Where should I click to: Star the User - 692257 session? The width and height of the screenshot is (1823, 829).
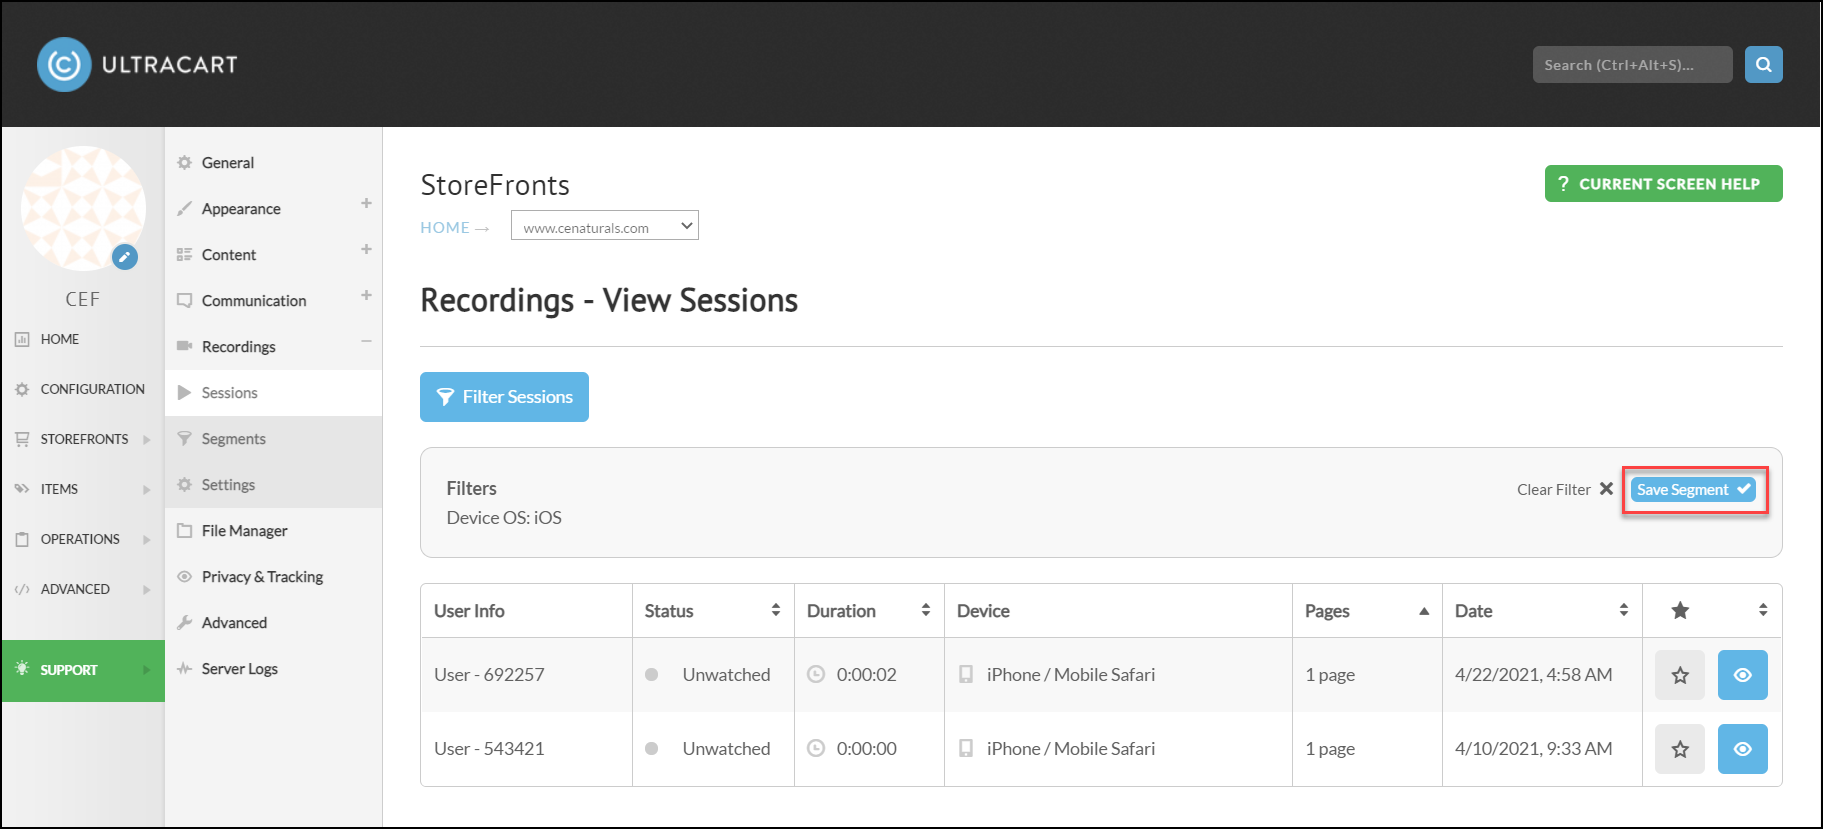[x=1680, y=675]
